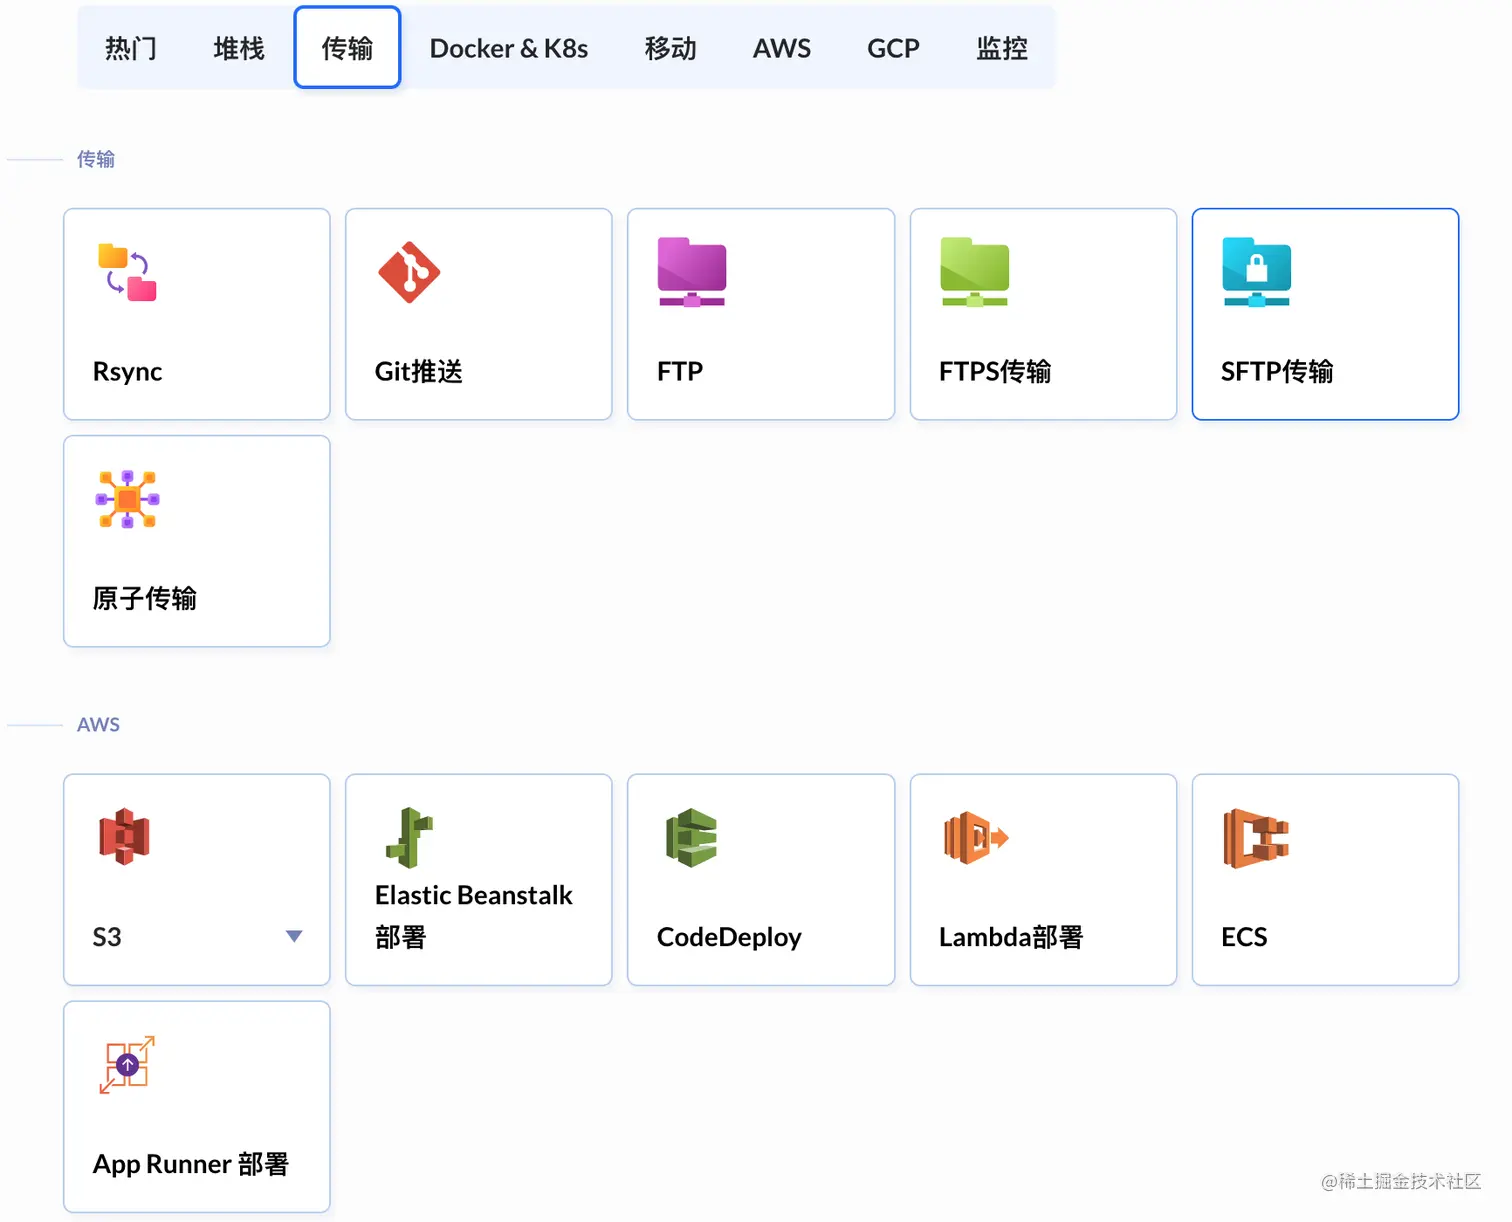Select the Lambda部署 label
This screenshot has width=1512, height=1222.
coord(1011,937)
